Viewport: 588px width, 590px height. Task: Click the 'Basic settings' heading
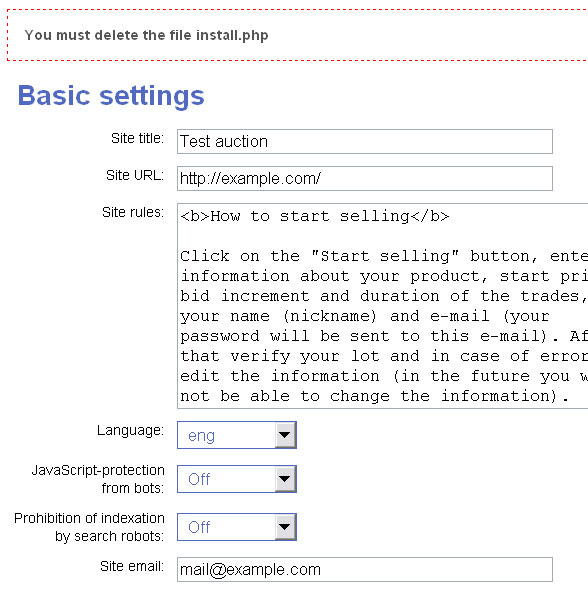click(111, 96)
